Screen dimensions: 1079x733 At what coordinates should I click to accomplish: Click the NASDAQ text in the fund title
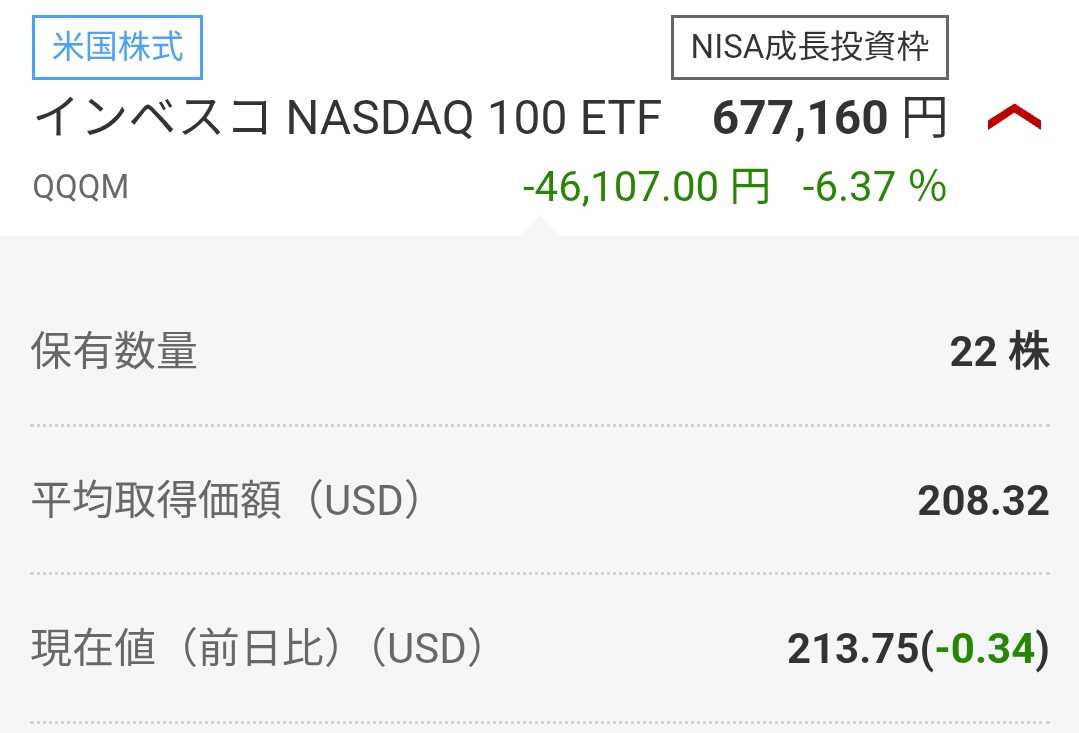(x=380, y=118)
